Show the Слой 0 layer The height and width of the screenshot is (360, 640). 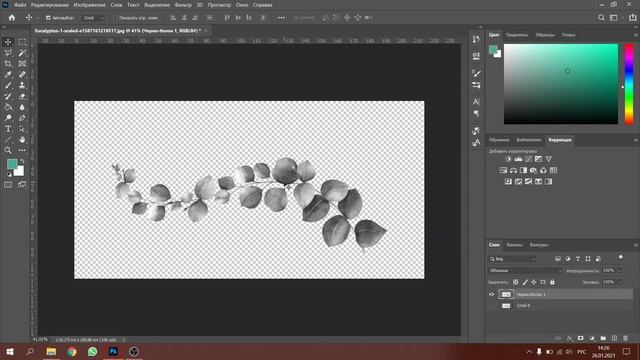click(491, 305)
